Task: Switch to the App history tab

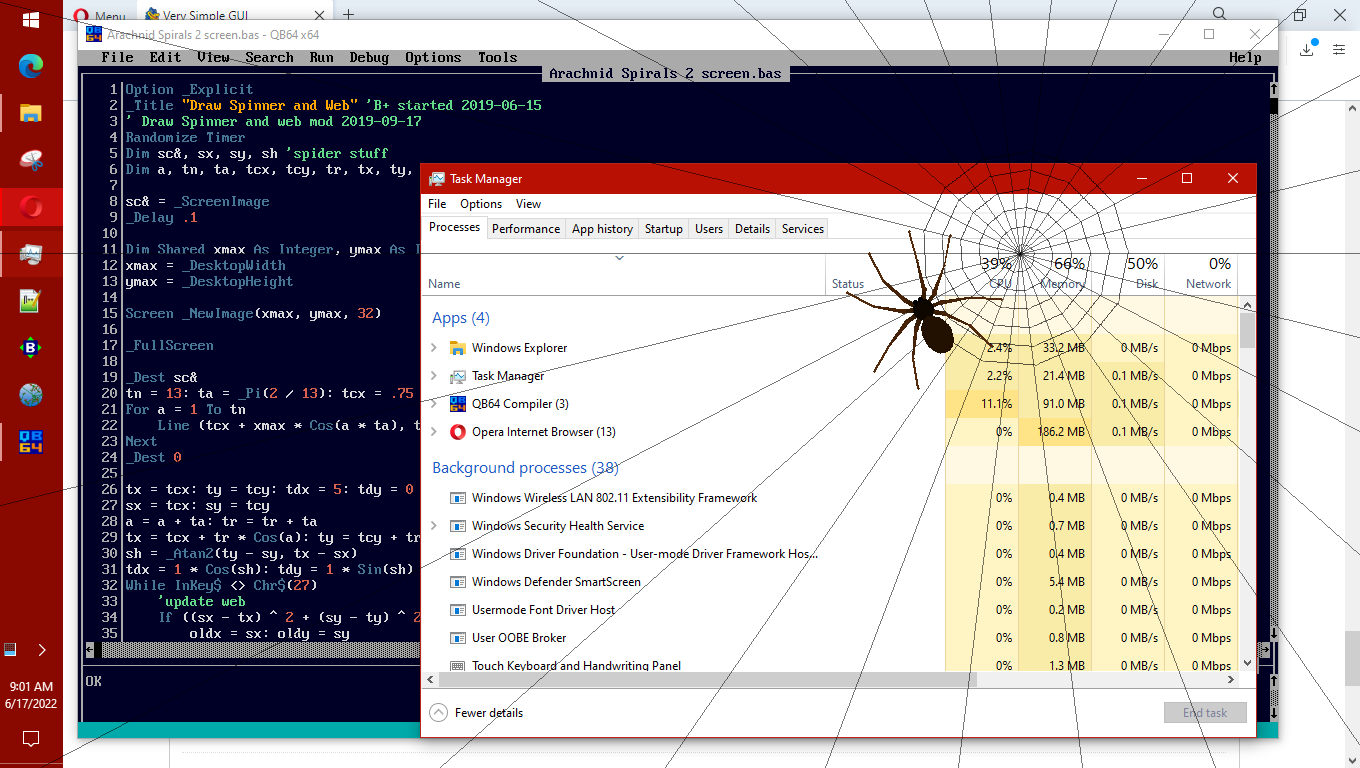Action: [x=602, y=229]
